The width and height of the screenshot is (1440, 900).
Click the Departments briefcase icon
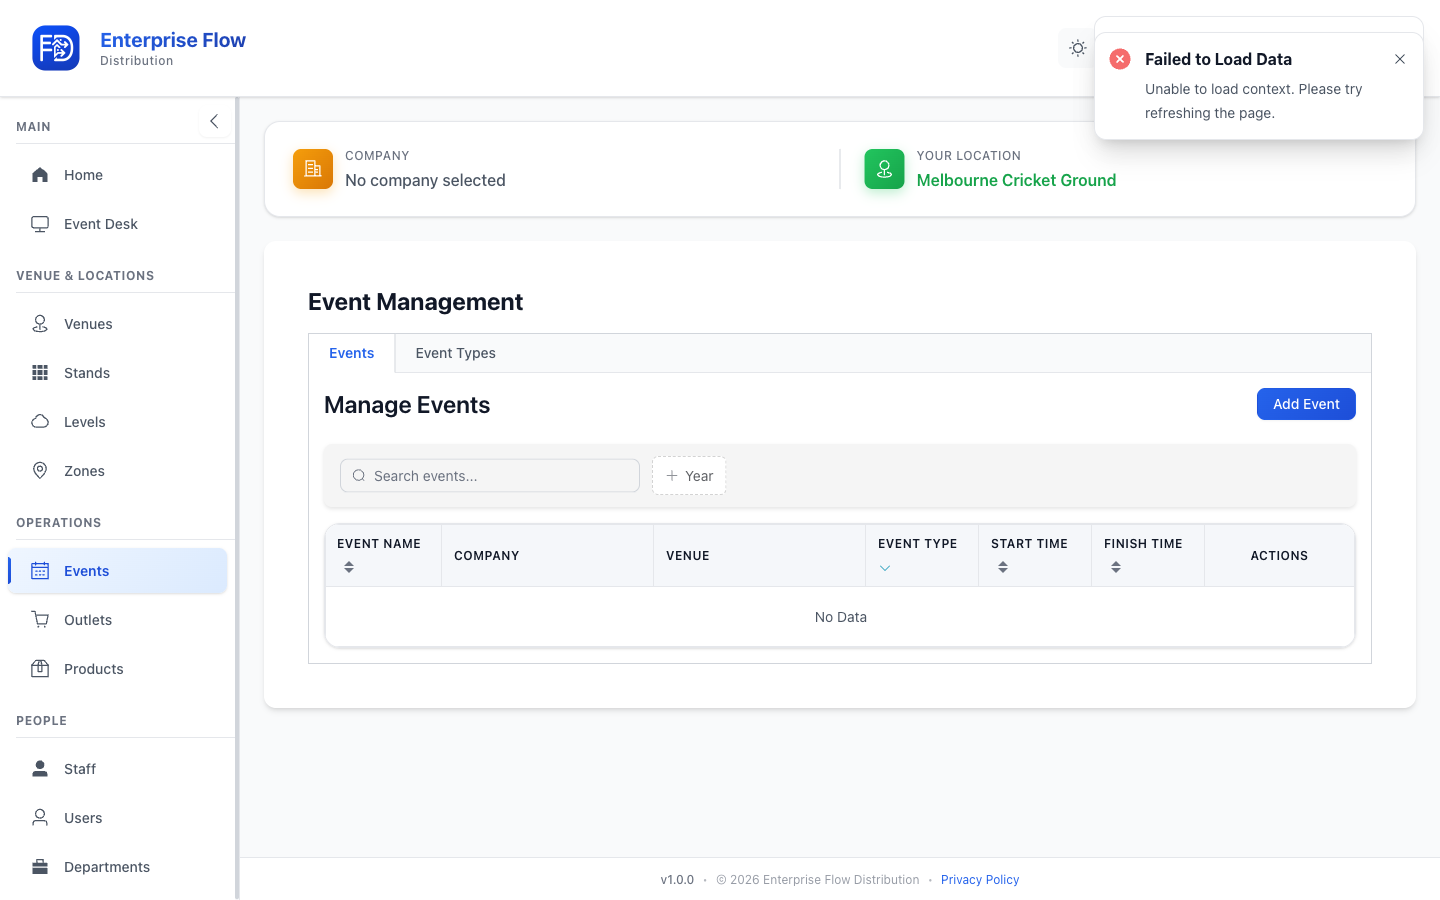[40, 867]
